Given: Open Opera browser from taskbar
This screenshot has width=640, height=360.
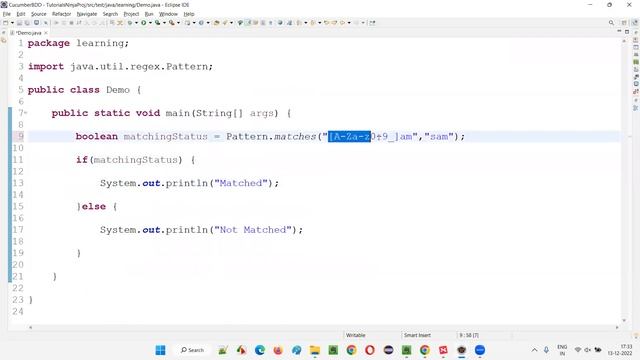Looking at the screenshot, I should (x=370, y=350).
